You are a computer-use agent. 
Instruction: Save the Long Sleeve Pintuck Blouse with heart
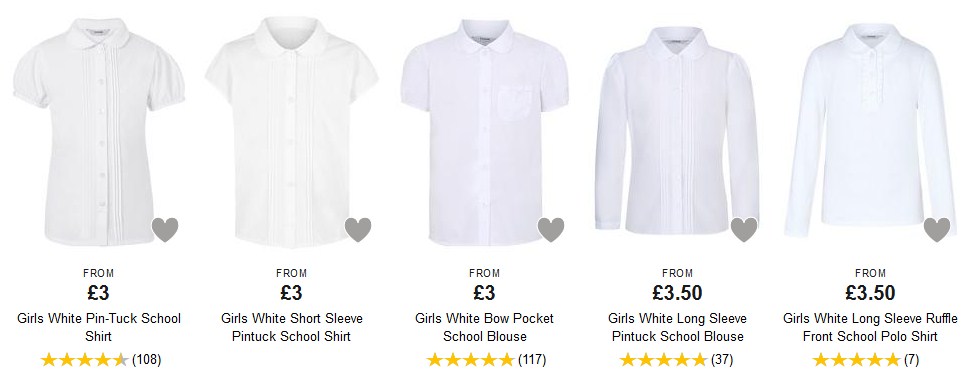click(744, 230)
